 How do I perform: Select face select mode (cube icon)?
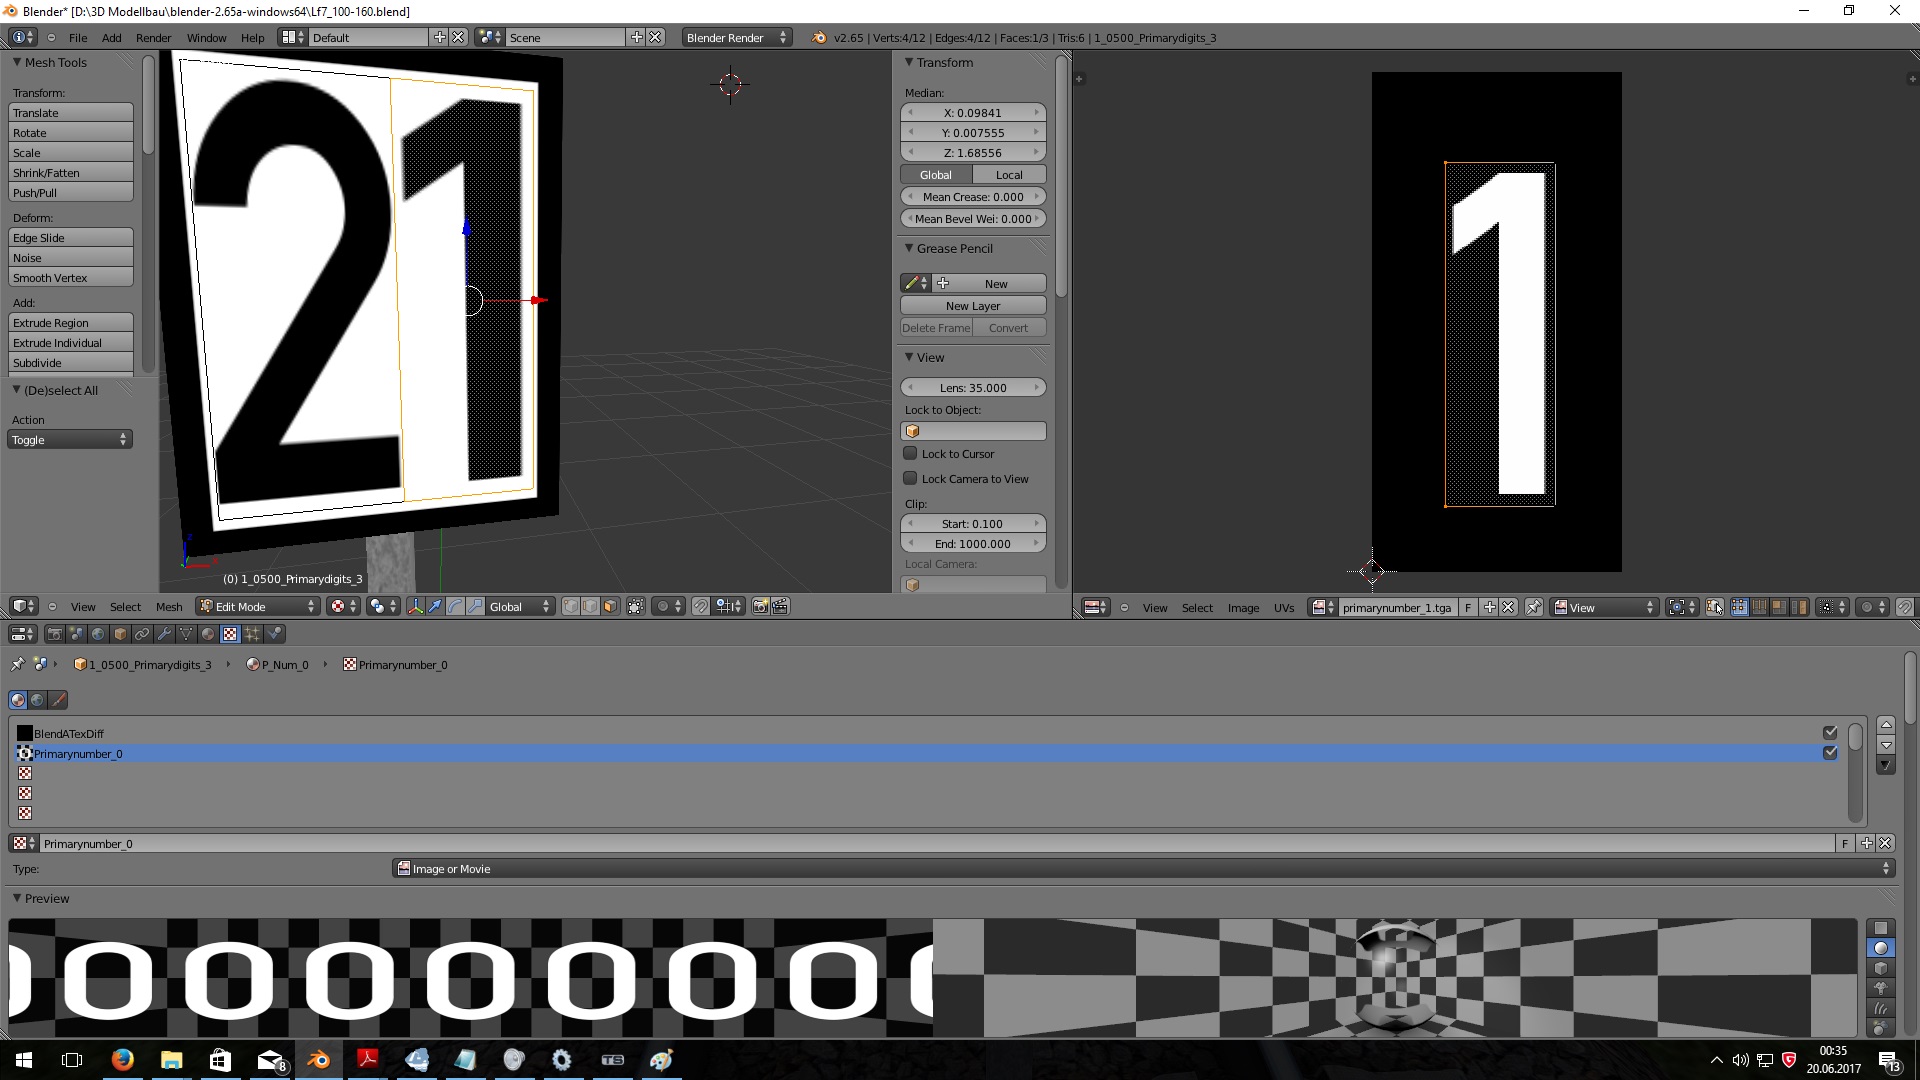coord(610,607)
